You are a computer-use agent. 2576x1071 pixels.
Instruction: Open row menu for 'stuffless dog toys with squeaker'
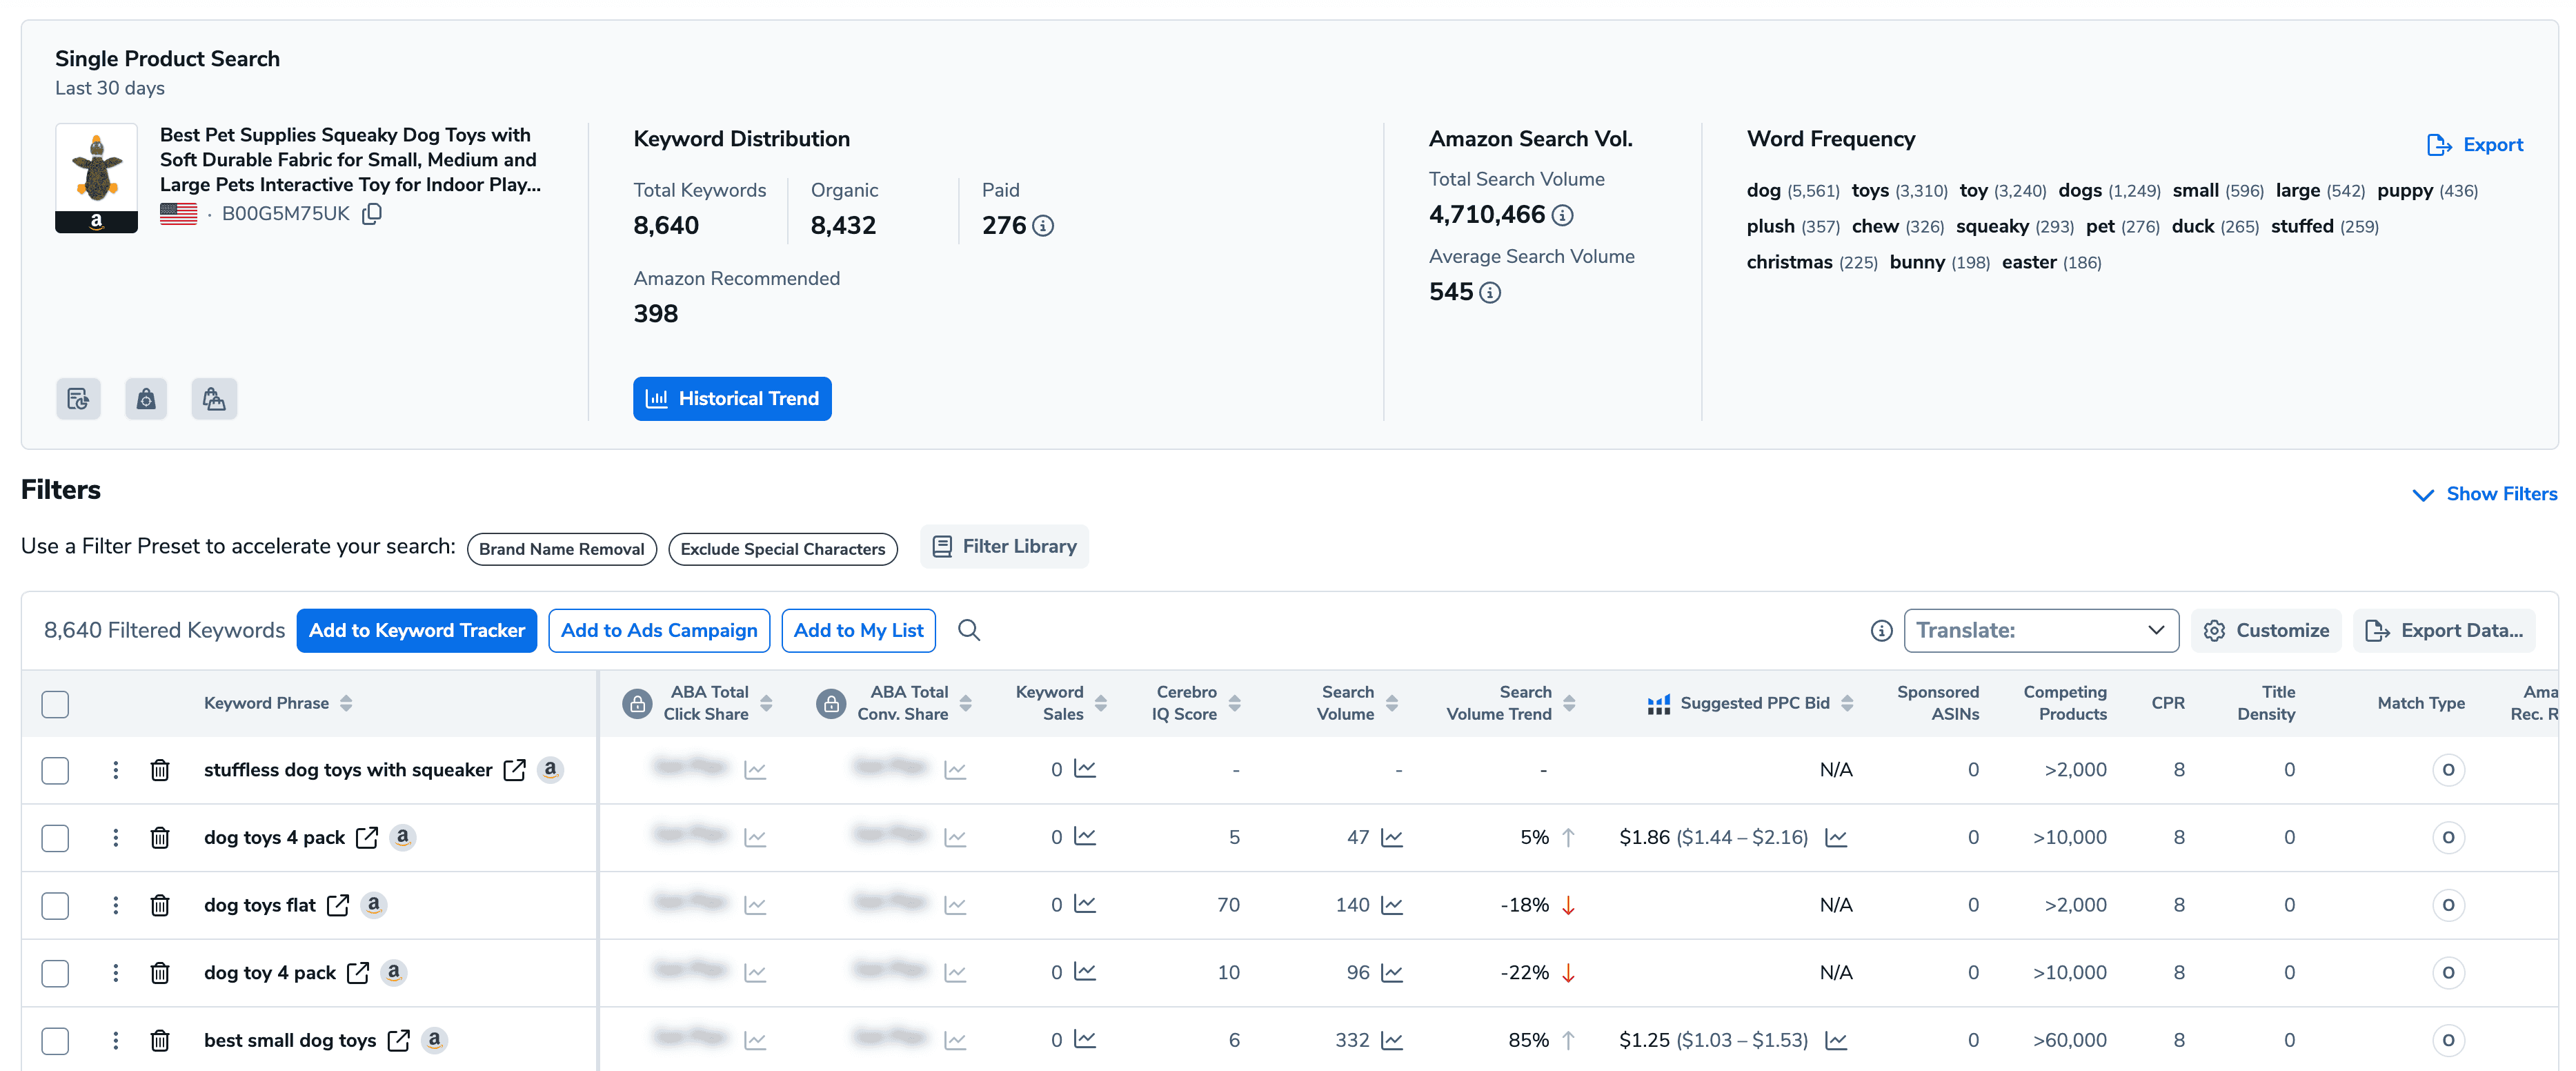(x=116, y=770)
